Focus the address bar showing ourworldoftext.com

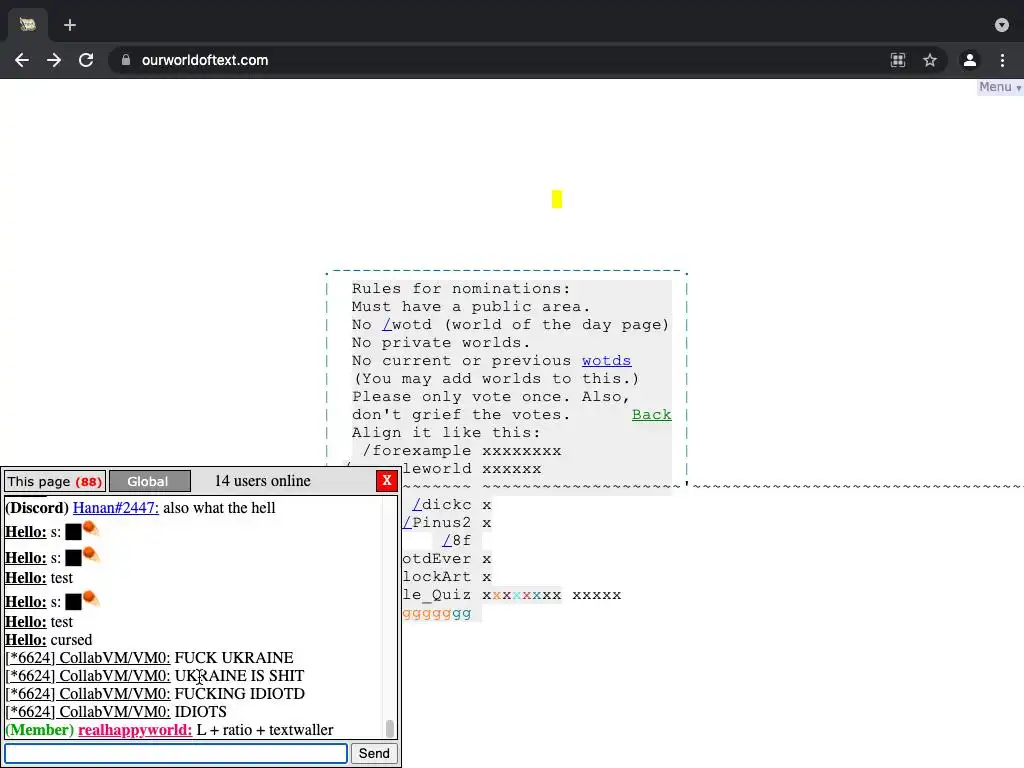coord(204,60)
